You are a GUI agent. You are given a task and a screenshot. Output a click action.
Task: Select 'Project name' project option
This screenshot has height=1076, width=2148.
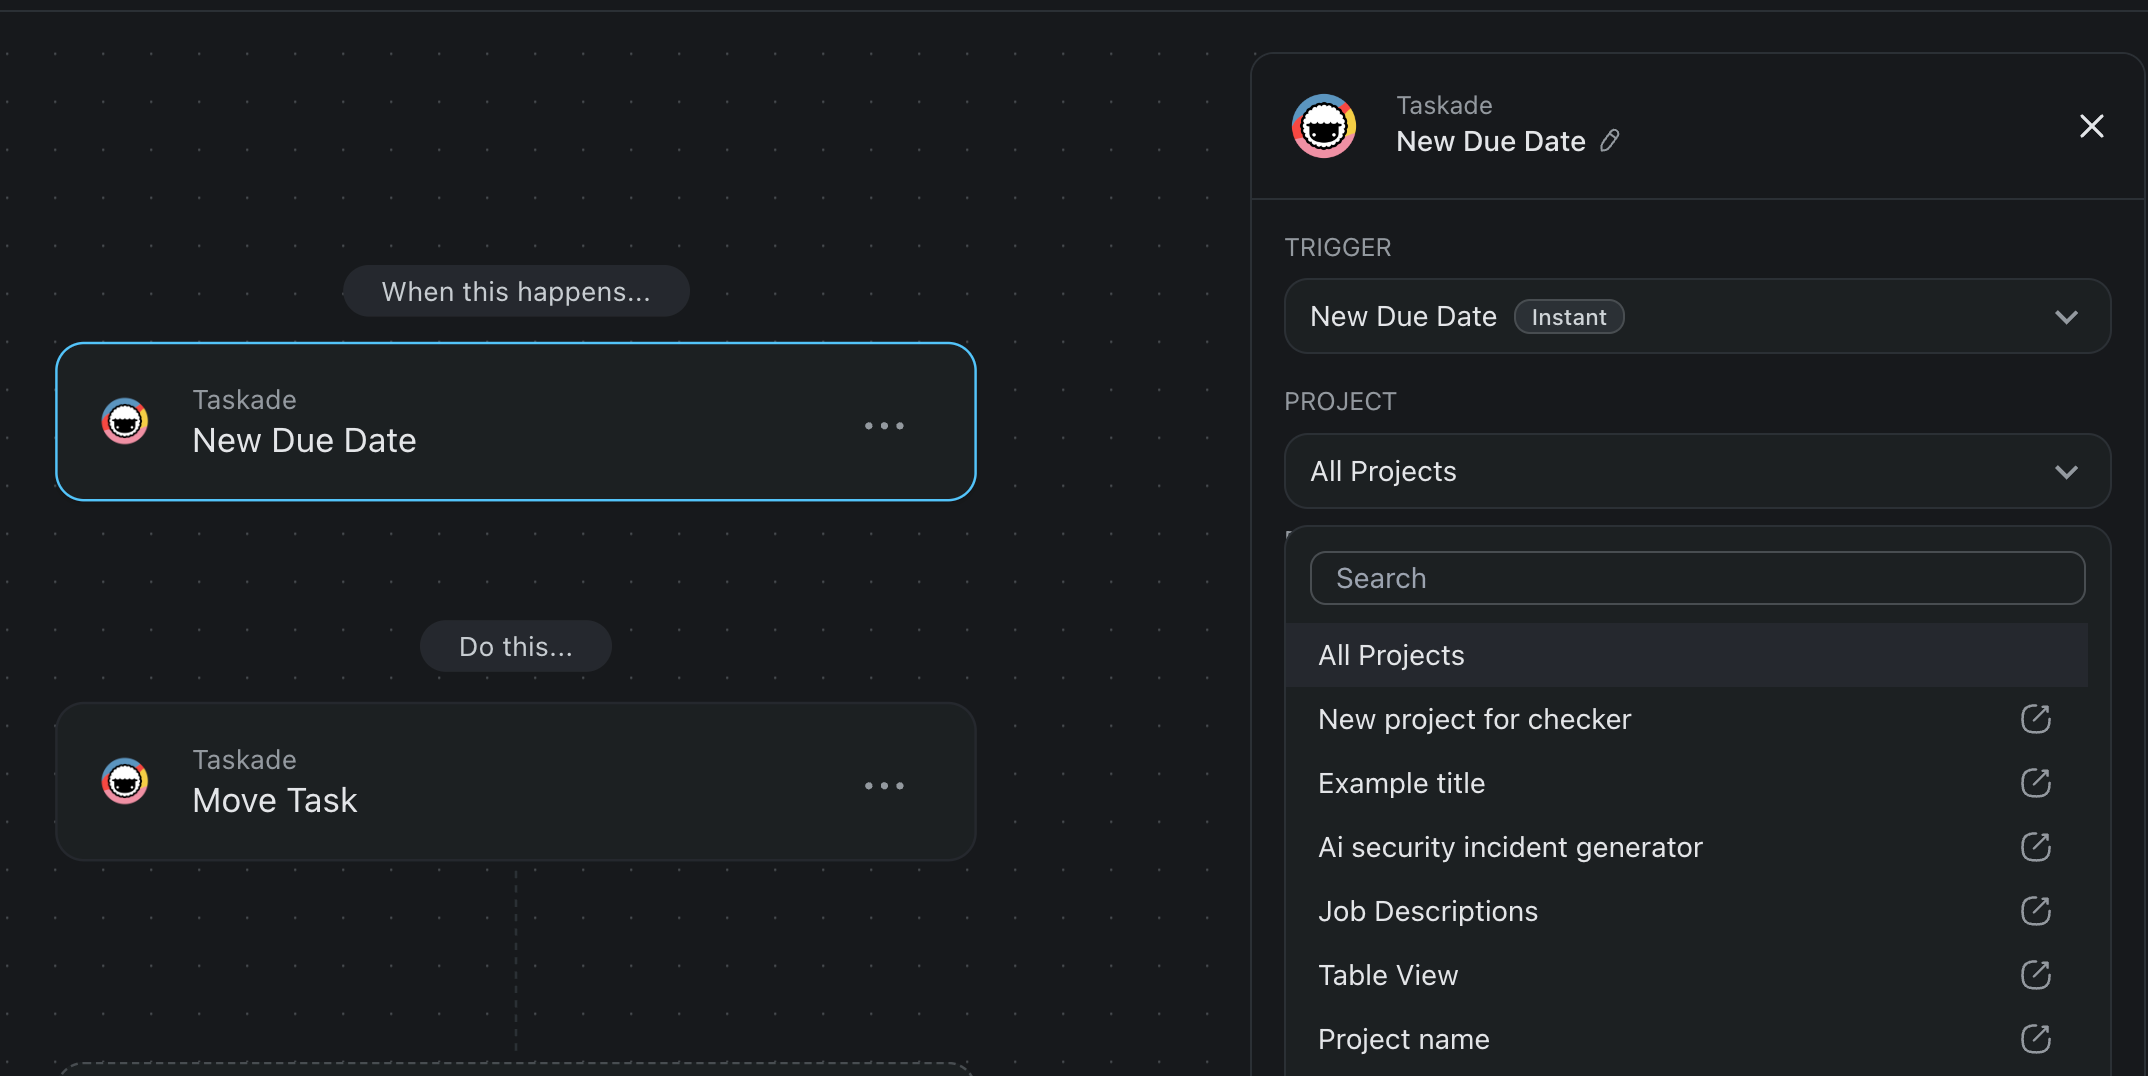point(1687,1039)
